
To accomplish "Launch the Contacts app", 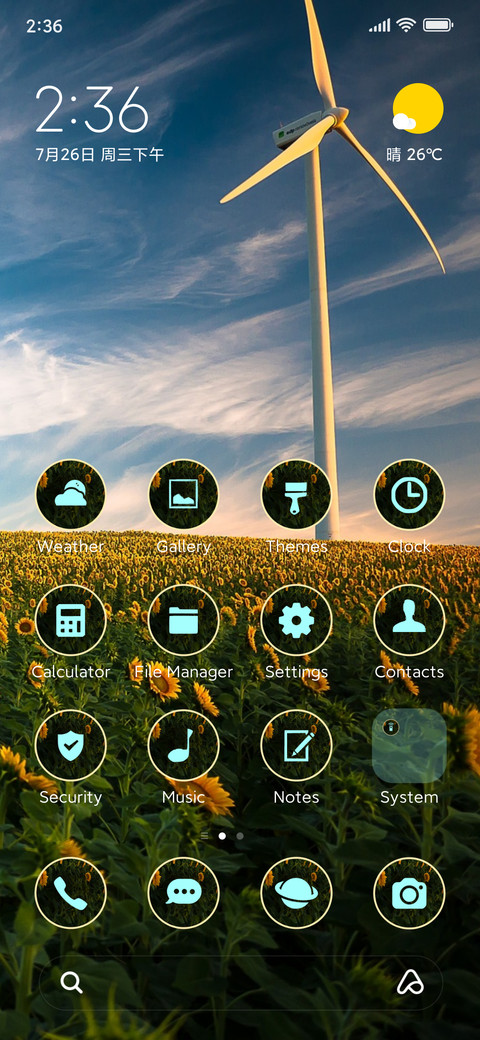I will point(409,620).
